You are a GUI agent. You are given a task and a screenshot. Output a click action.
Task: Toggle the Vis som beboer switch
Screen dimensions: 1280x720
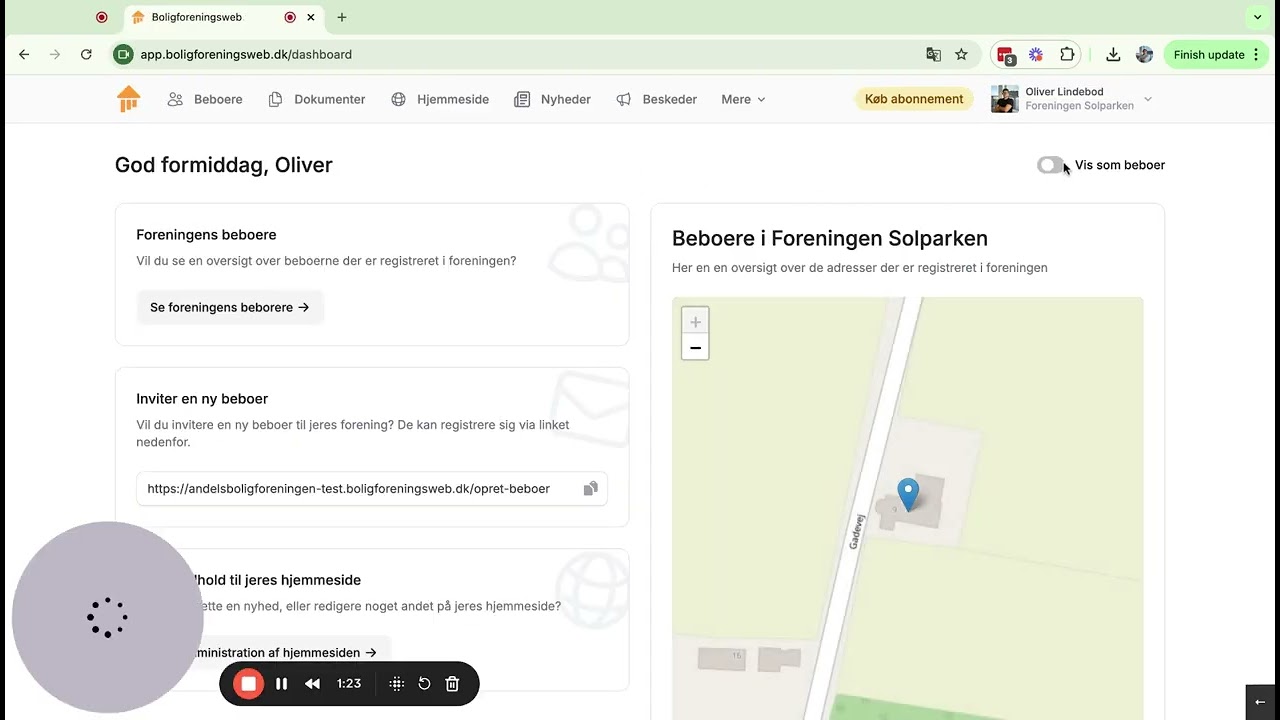point(1050,165)
